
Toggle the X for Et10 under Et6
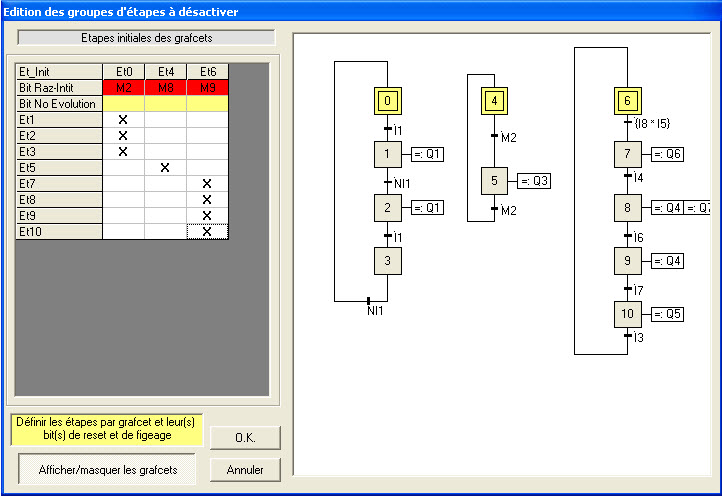[207, 232]
